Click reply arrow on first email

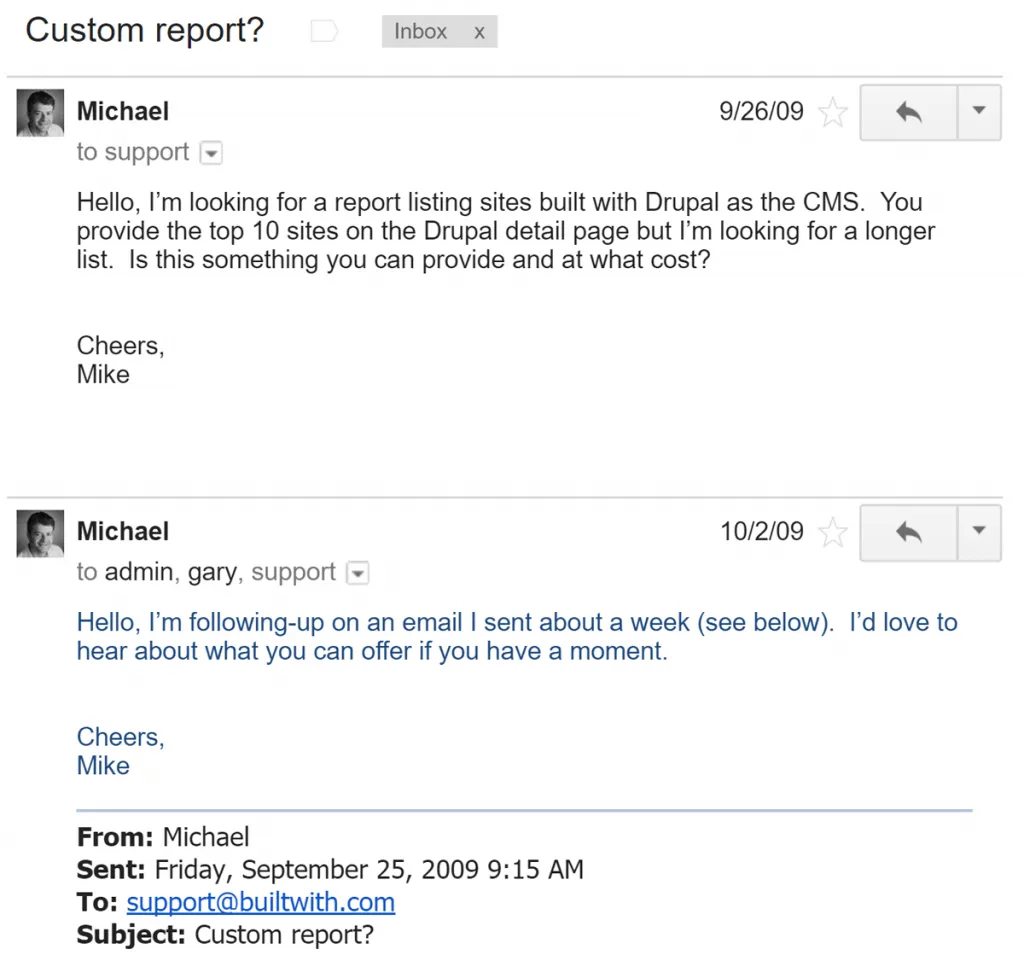coord(908,112)
